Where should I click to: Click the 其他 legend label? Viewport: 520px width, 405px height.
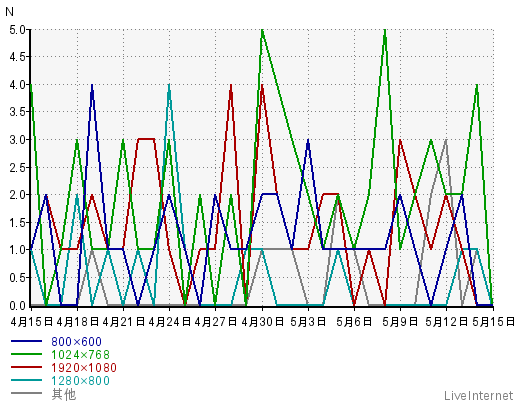pos(64,394)
